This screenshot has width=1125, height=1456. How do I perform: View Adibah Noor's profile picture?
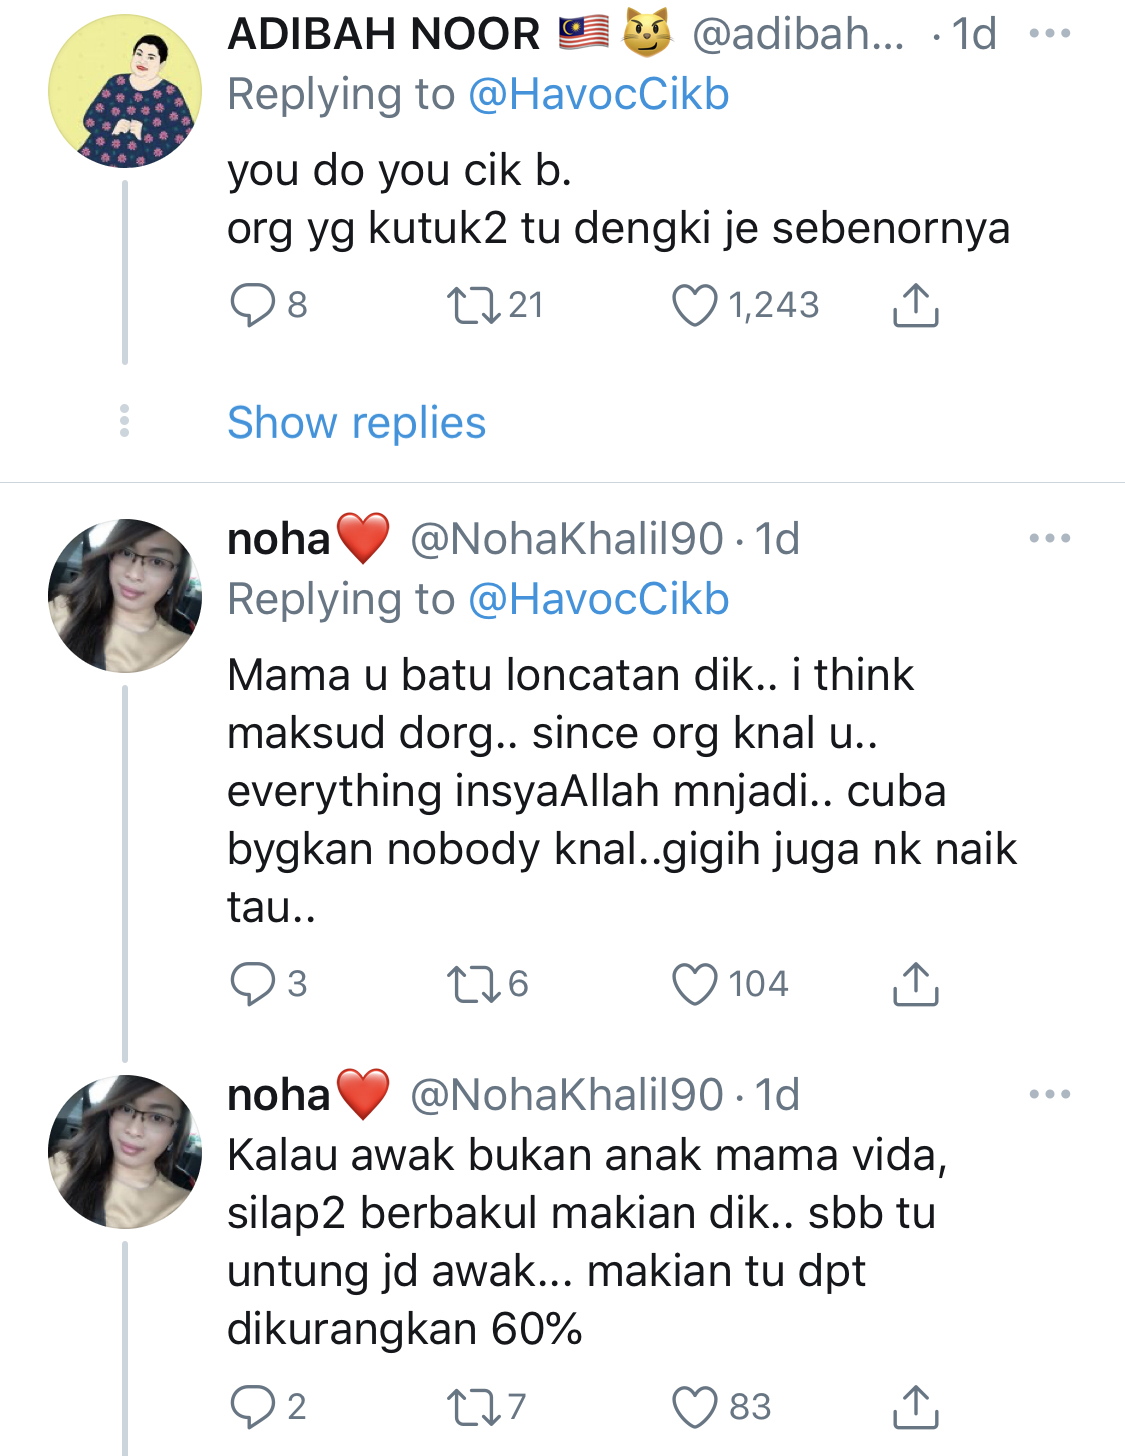click(125, 91)
